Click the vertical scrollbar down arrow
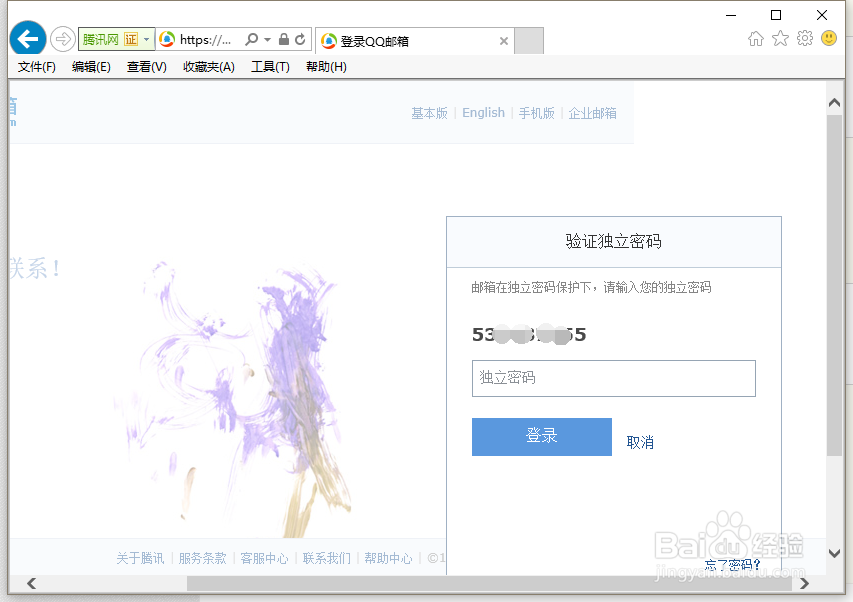The width and height of the screenshot is (853, 602). pos(835,553)
